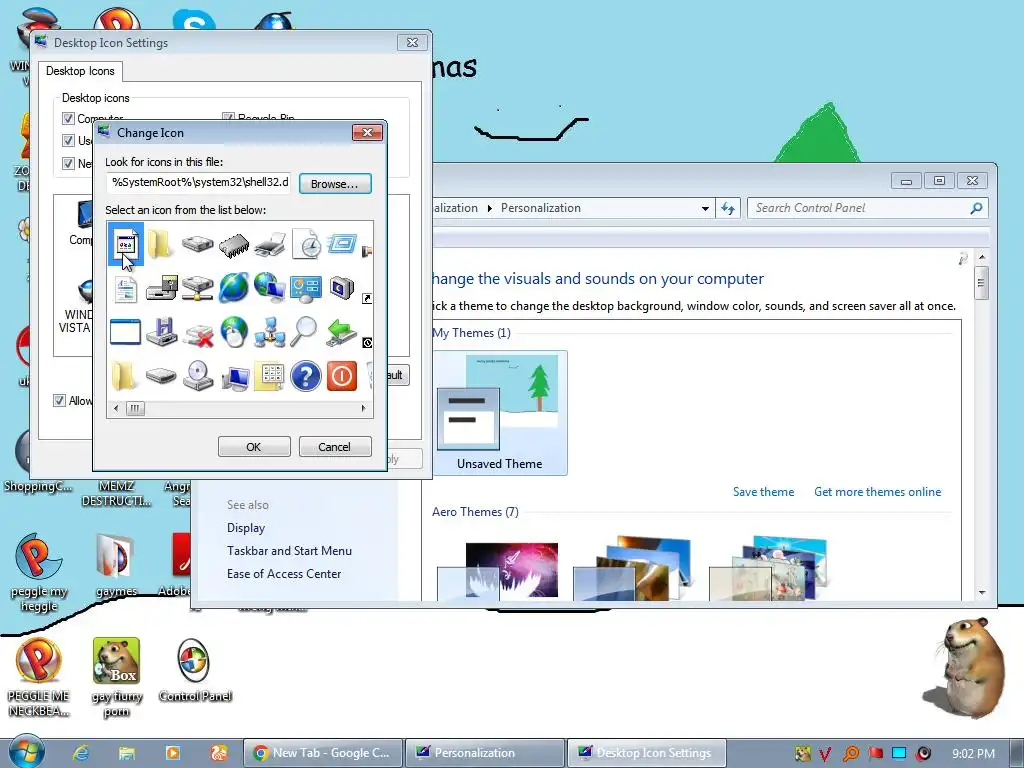Toggle the Recycle Bin checkbox

click(228, 118)
